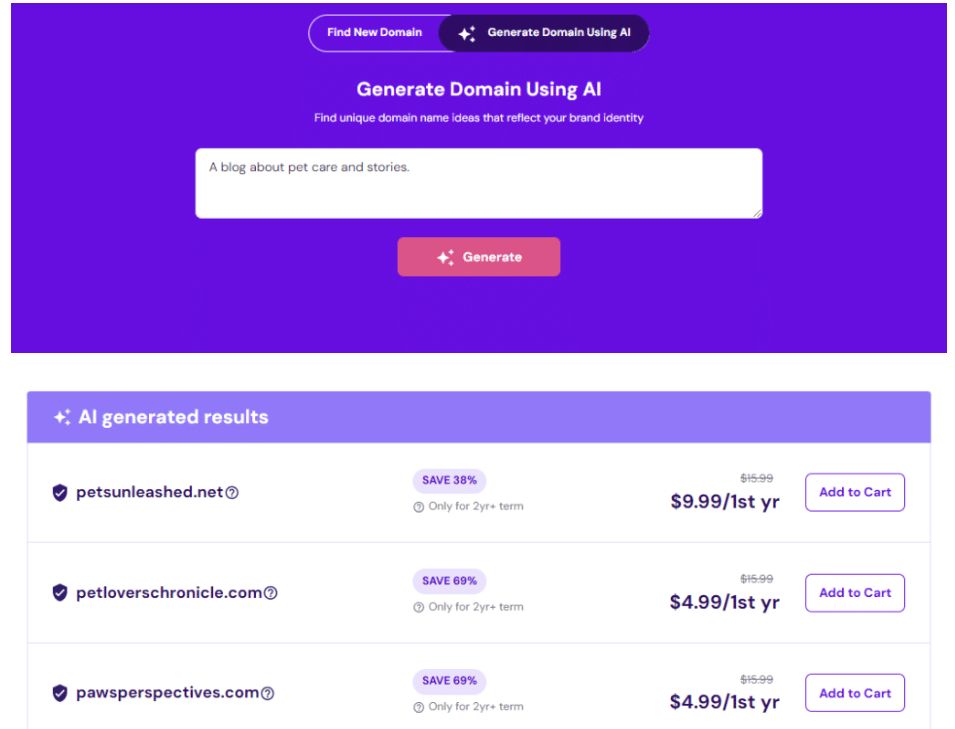Focus the domain description text box

coord(478,183)
